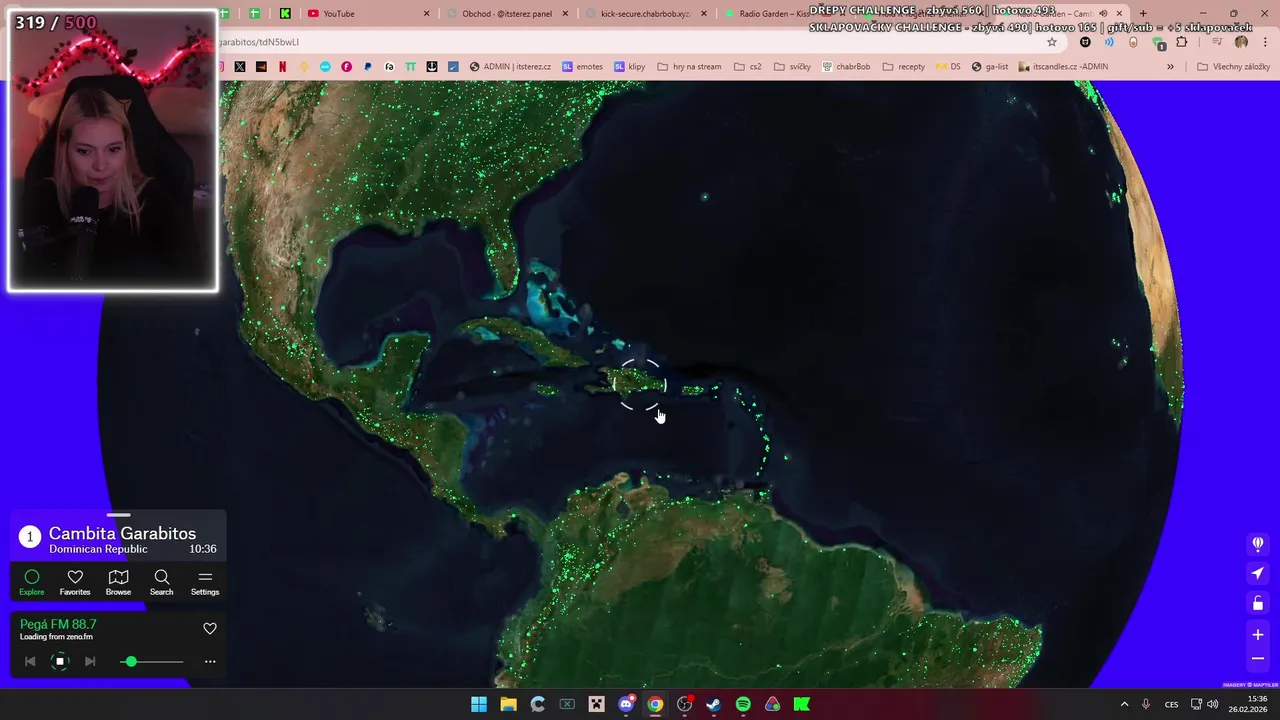Screen dimensions: 1280x720
Task: Collapse the panel using the drag handle
Action: coord(118,515)
